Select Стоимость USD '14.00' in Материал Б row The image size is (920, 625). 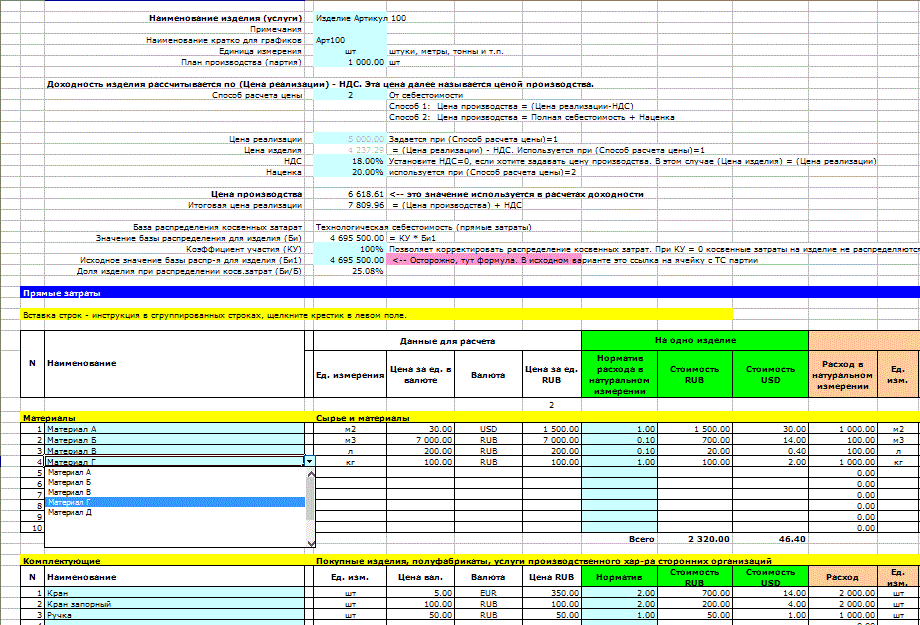770,440
